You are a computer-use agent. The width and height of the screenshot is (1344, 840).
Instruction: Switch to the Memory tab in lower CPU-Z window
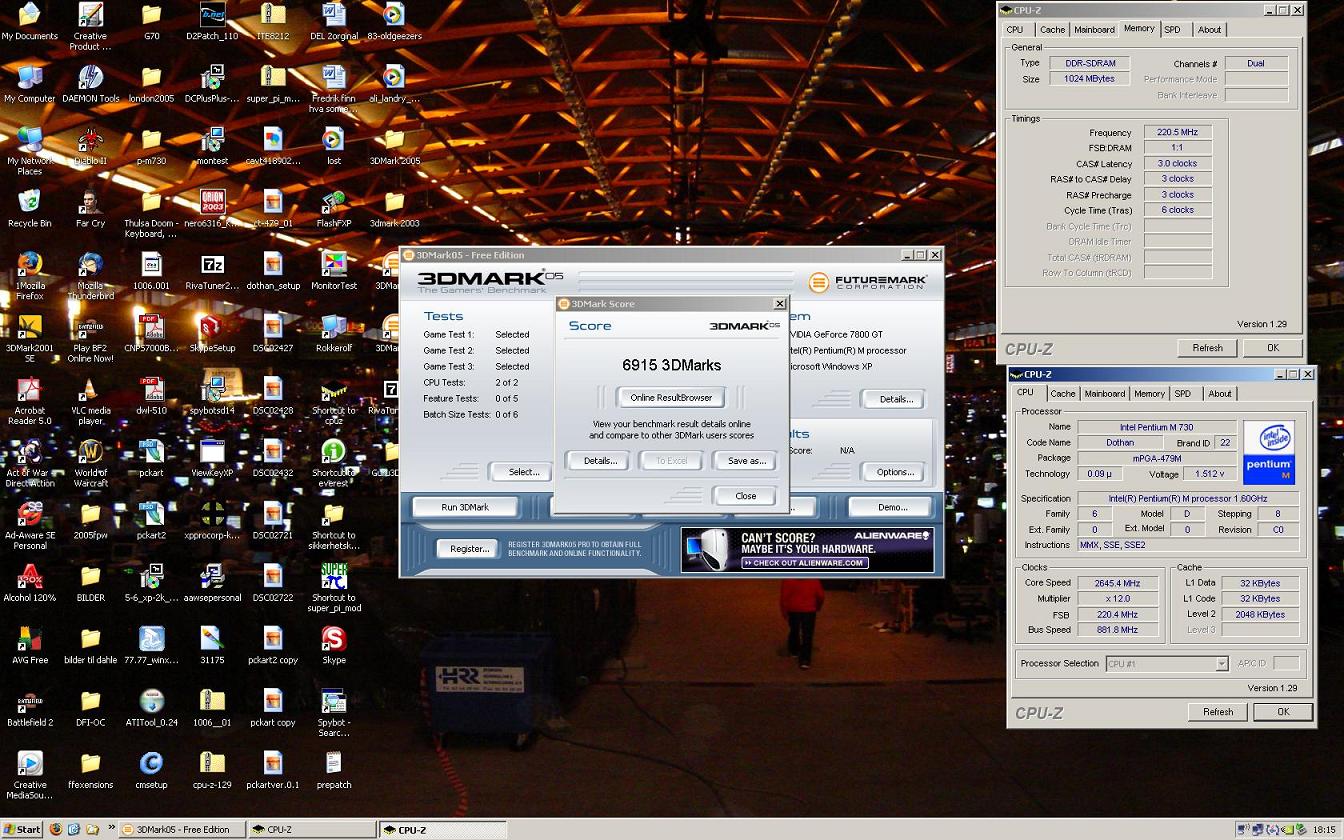pyautogui.click(x=1149, y=393)
